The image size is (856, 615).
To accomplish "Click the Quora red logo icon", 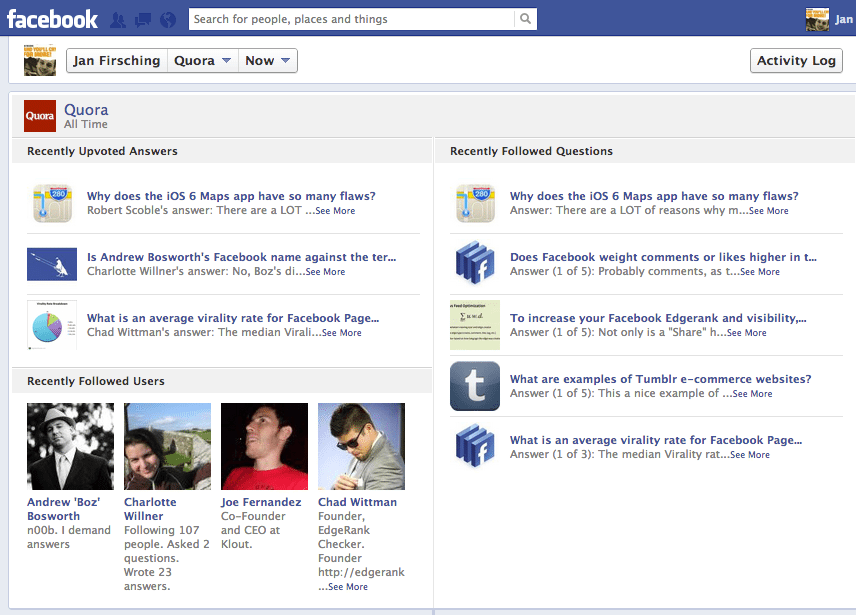I will [x=40, y=116].
